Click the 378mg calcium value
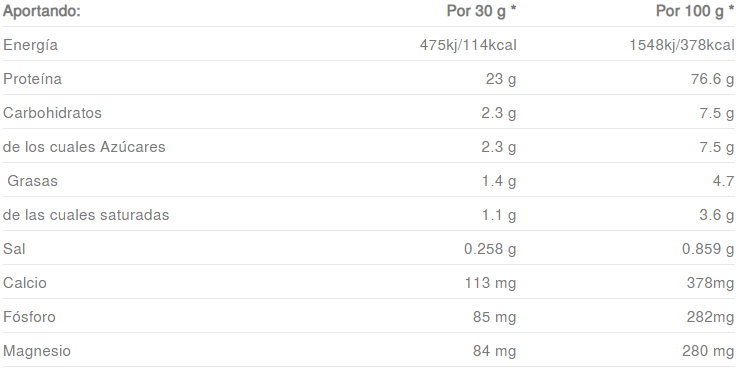The width and height of the screenshot is (741, 385). click(710, 283)
